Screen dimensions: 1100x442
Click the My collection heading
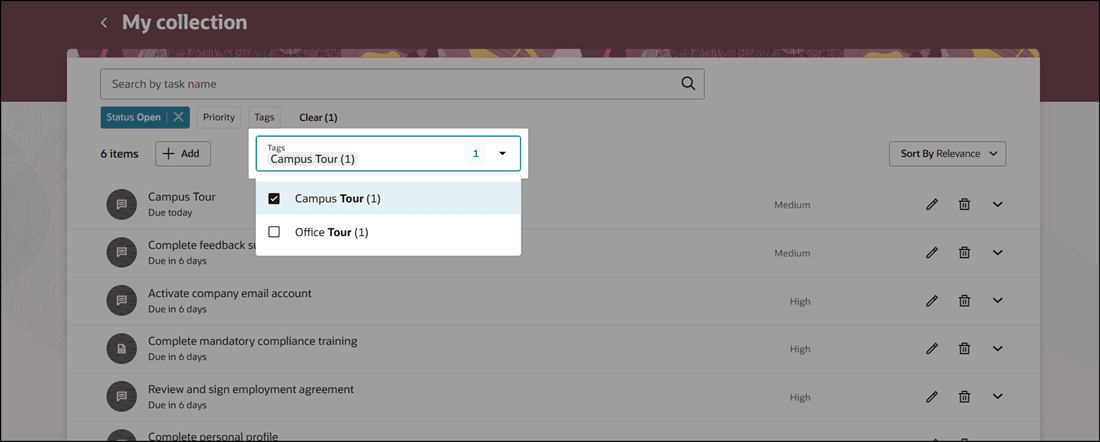tap(185, 22)
